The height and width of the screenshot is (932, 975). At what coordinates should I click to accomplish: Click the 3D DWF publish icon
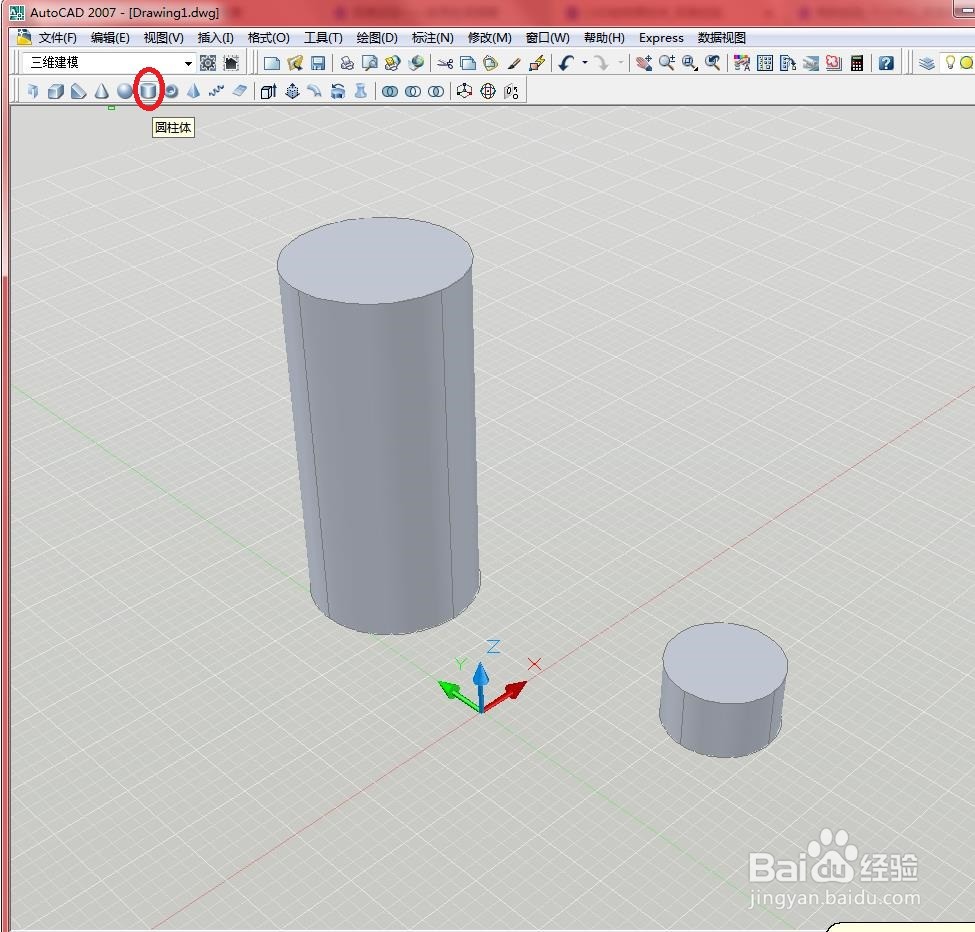tap(416, 63)
